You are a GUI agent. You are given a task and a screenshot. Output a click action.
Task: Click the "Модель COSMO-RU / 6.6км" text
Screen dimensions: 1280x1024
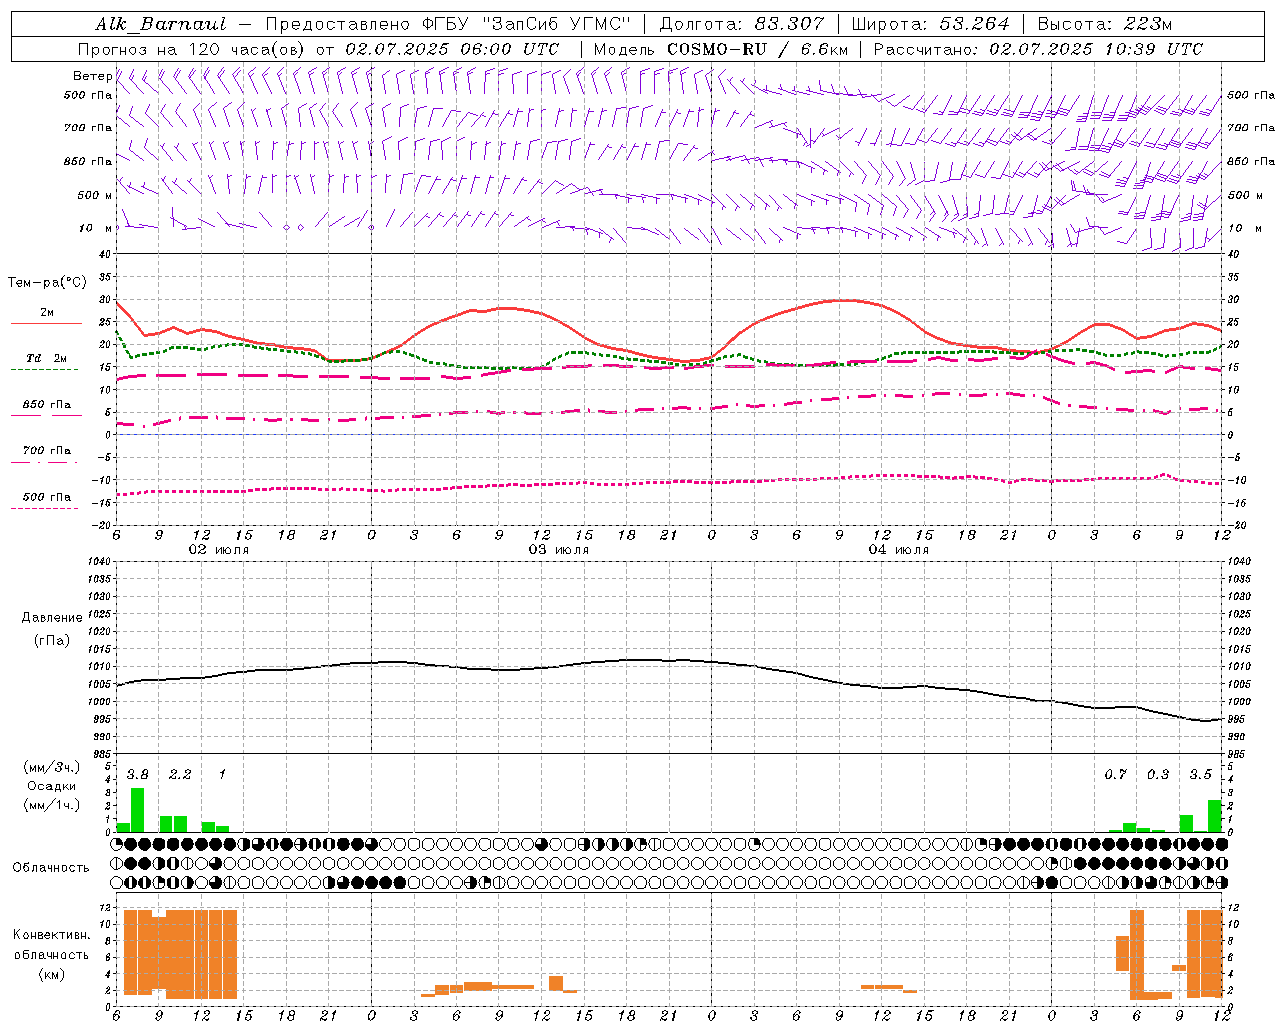click(x=721, y=49)
